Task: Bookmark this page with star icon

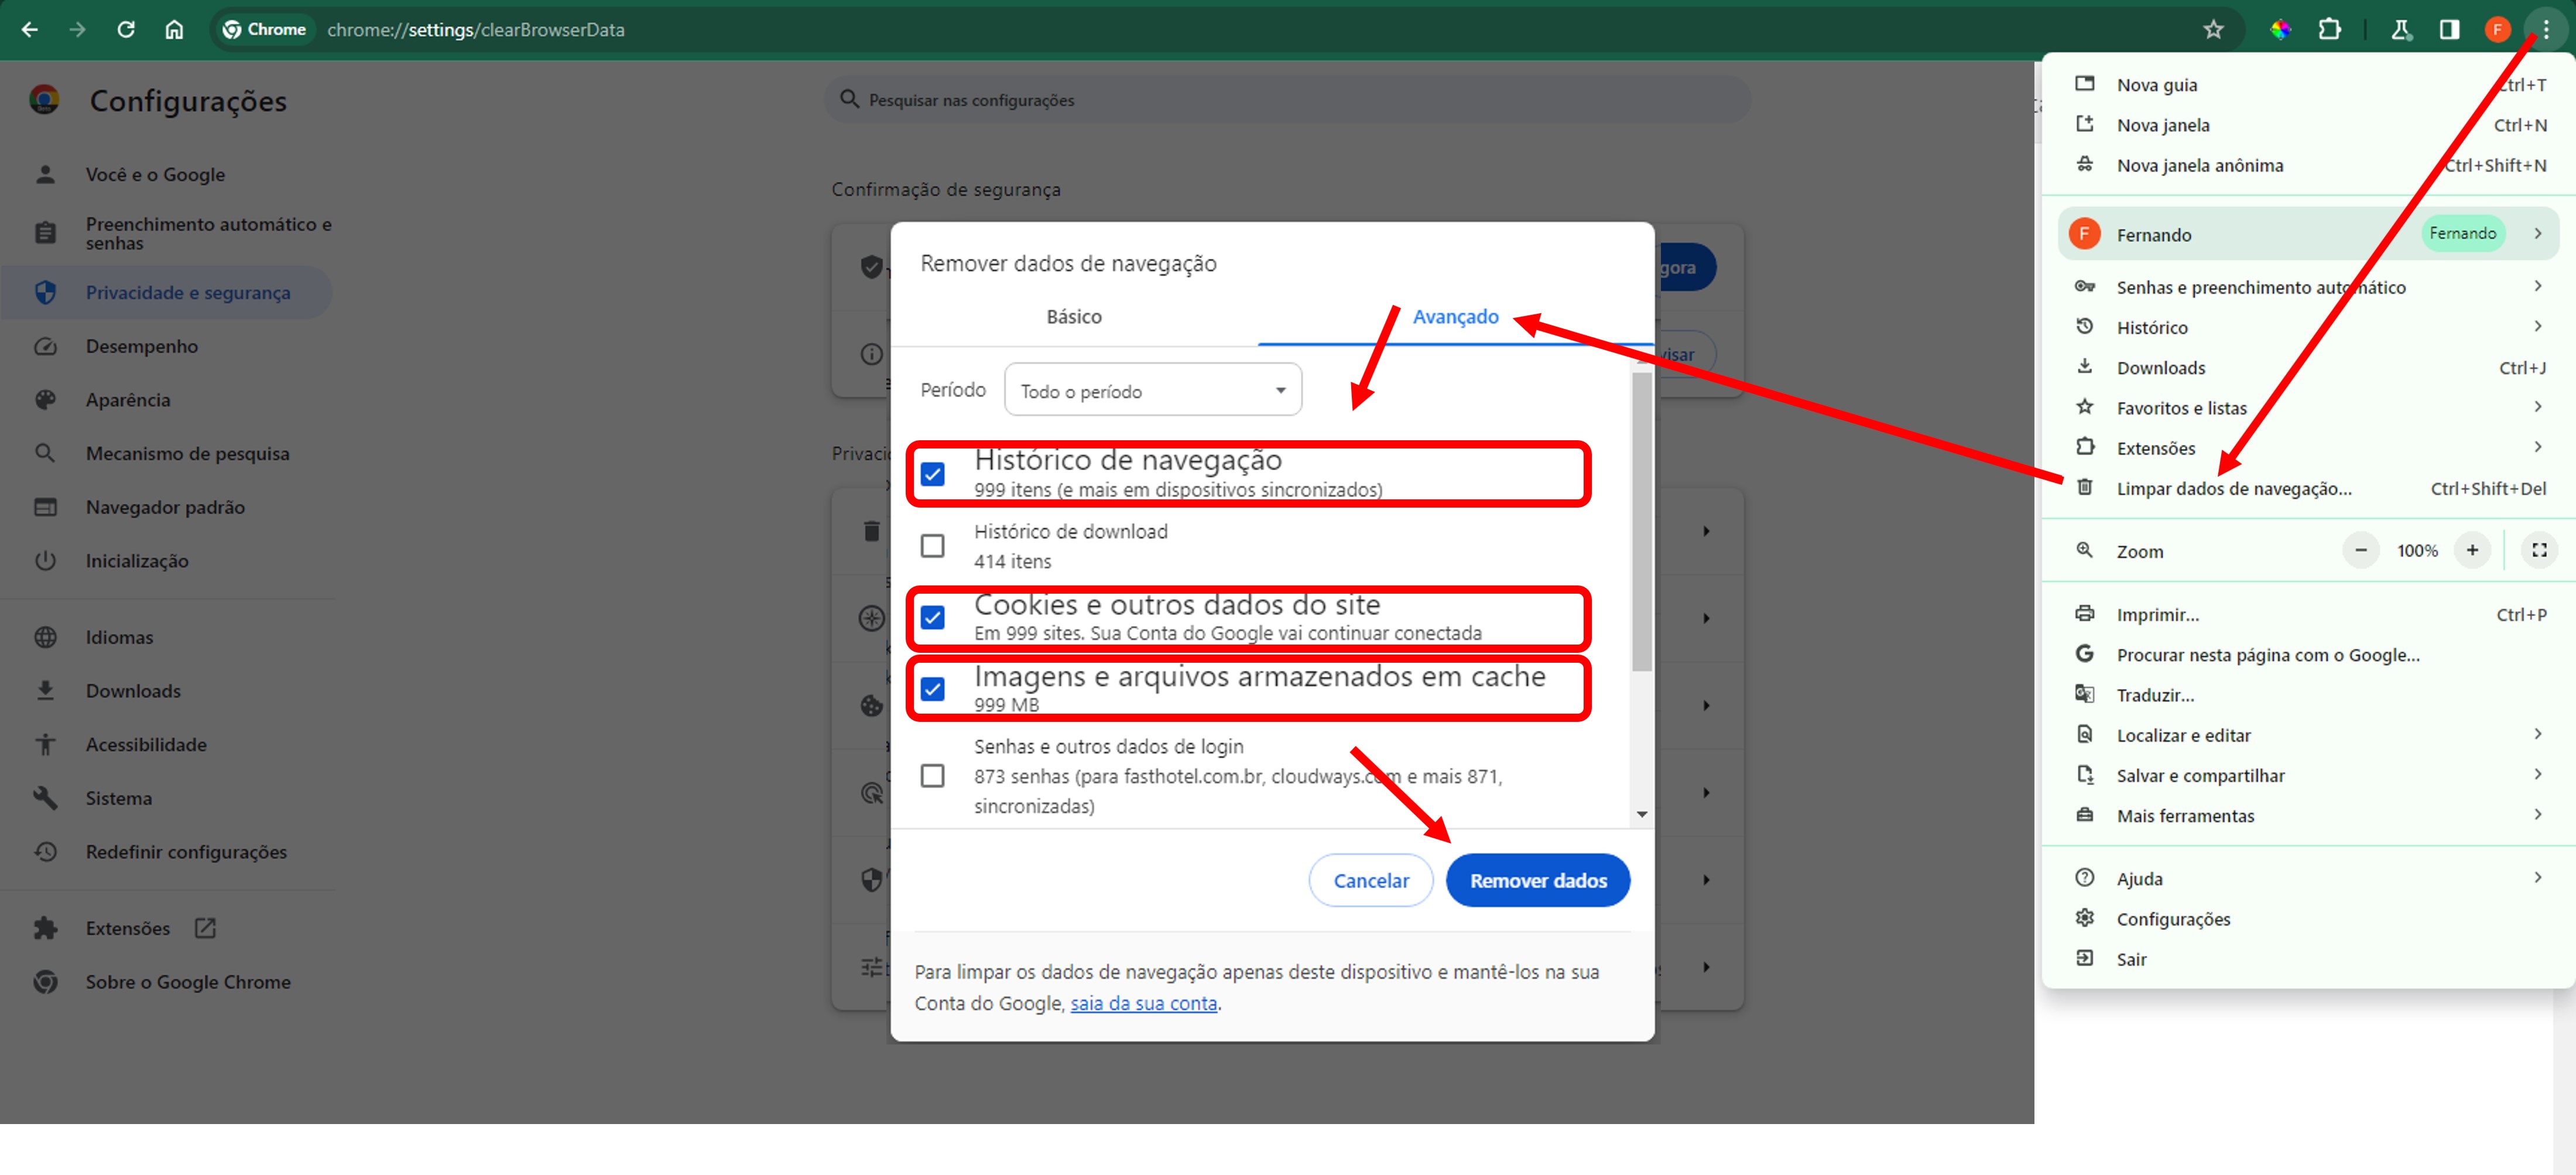Action: click(x=2213, y=29)
